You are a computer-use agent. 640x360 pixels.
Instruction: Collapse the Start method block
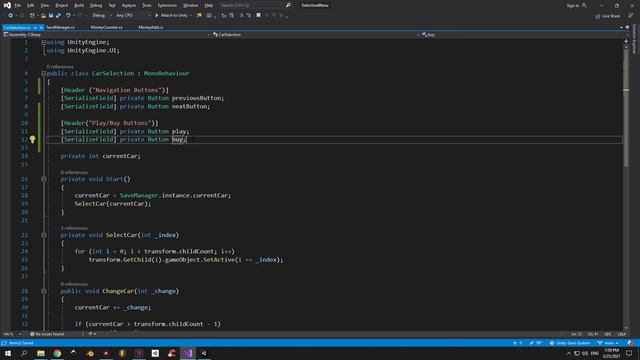point(43,179)
